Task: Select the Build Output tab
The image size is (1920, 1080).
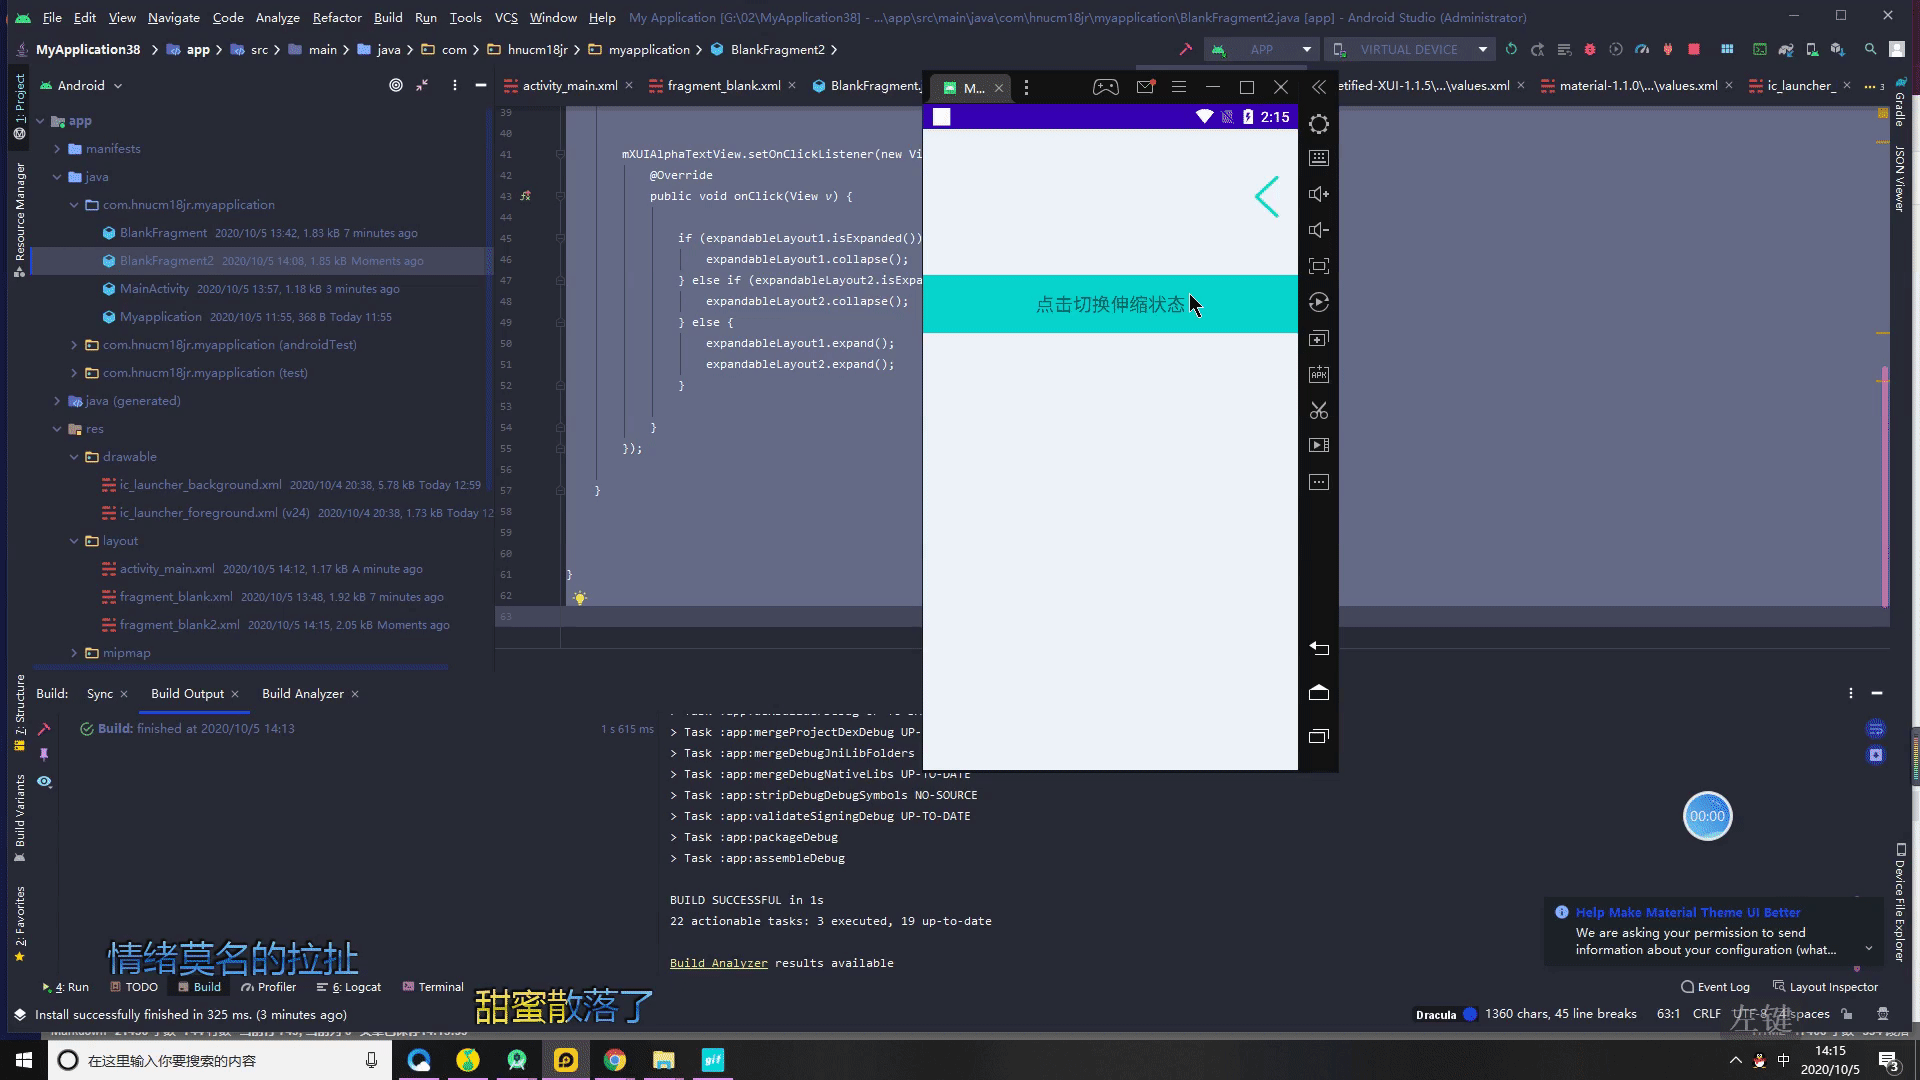Action: pyautogui.click(x=186, y=692)
